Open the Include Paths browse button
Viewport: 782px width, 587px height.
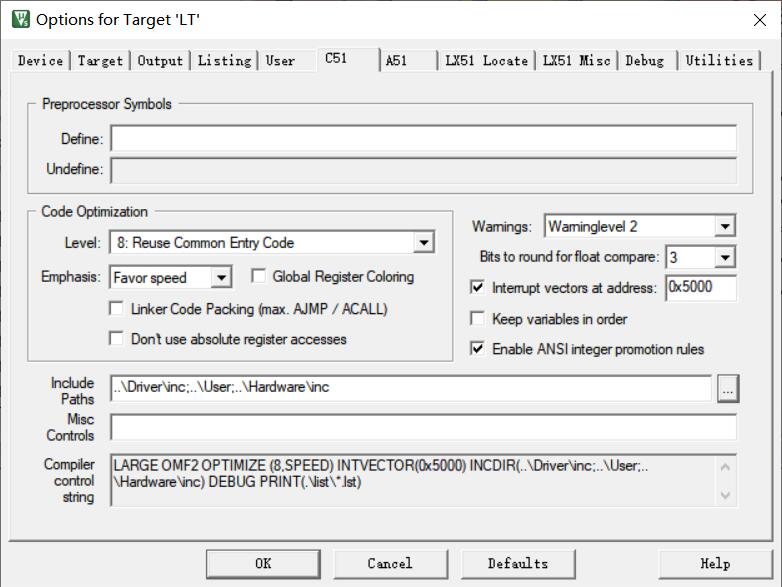(728, 389)
